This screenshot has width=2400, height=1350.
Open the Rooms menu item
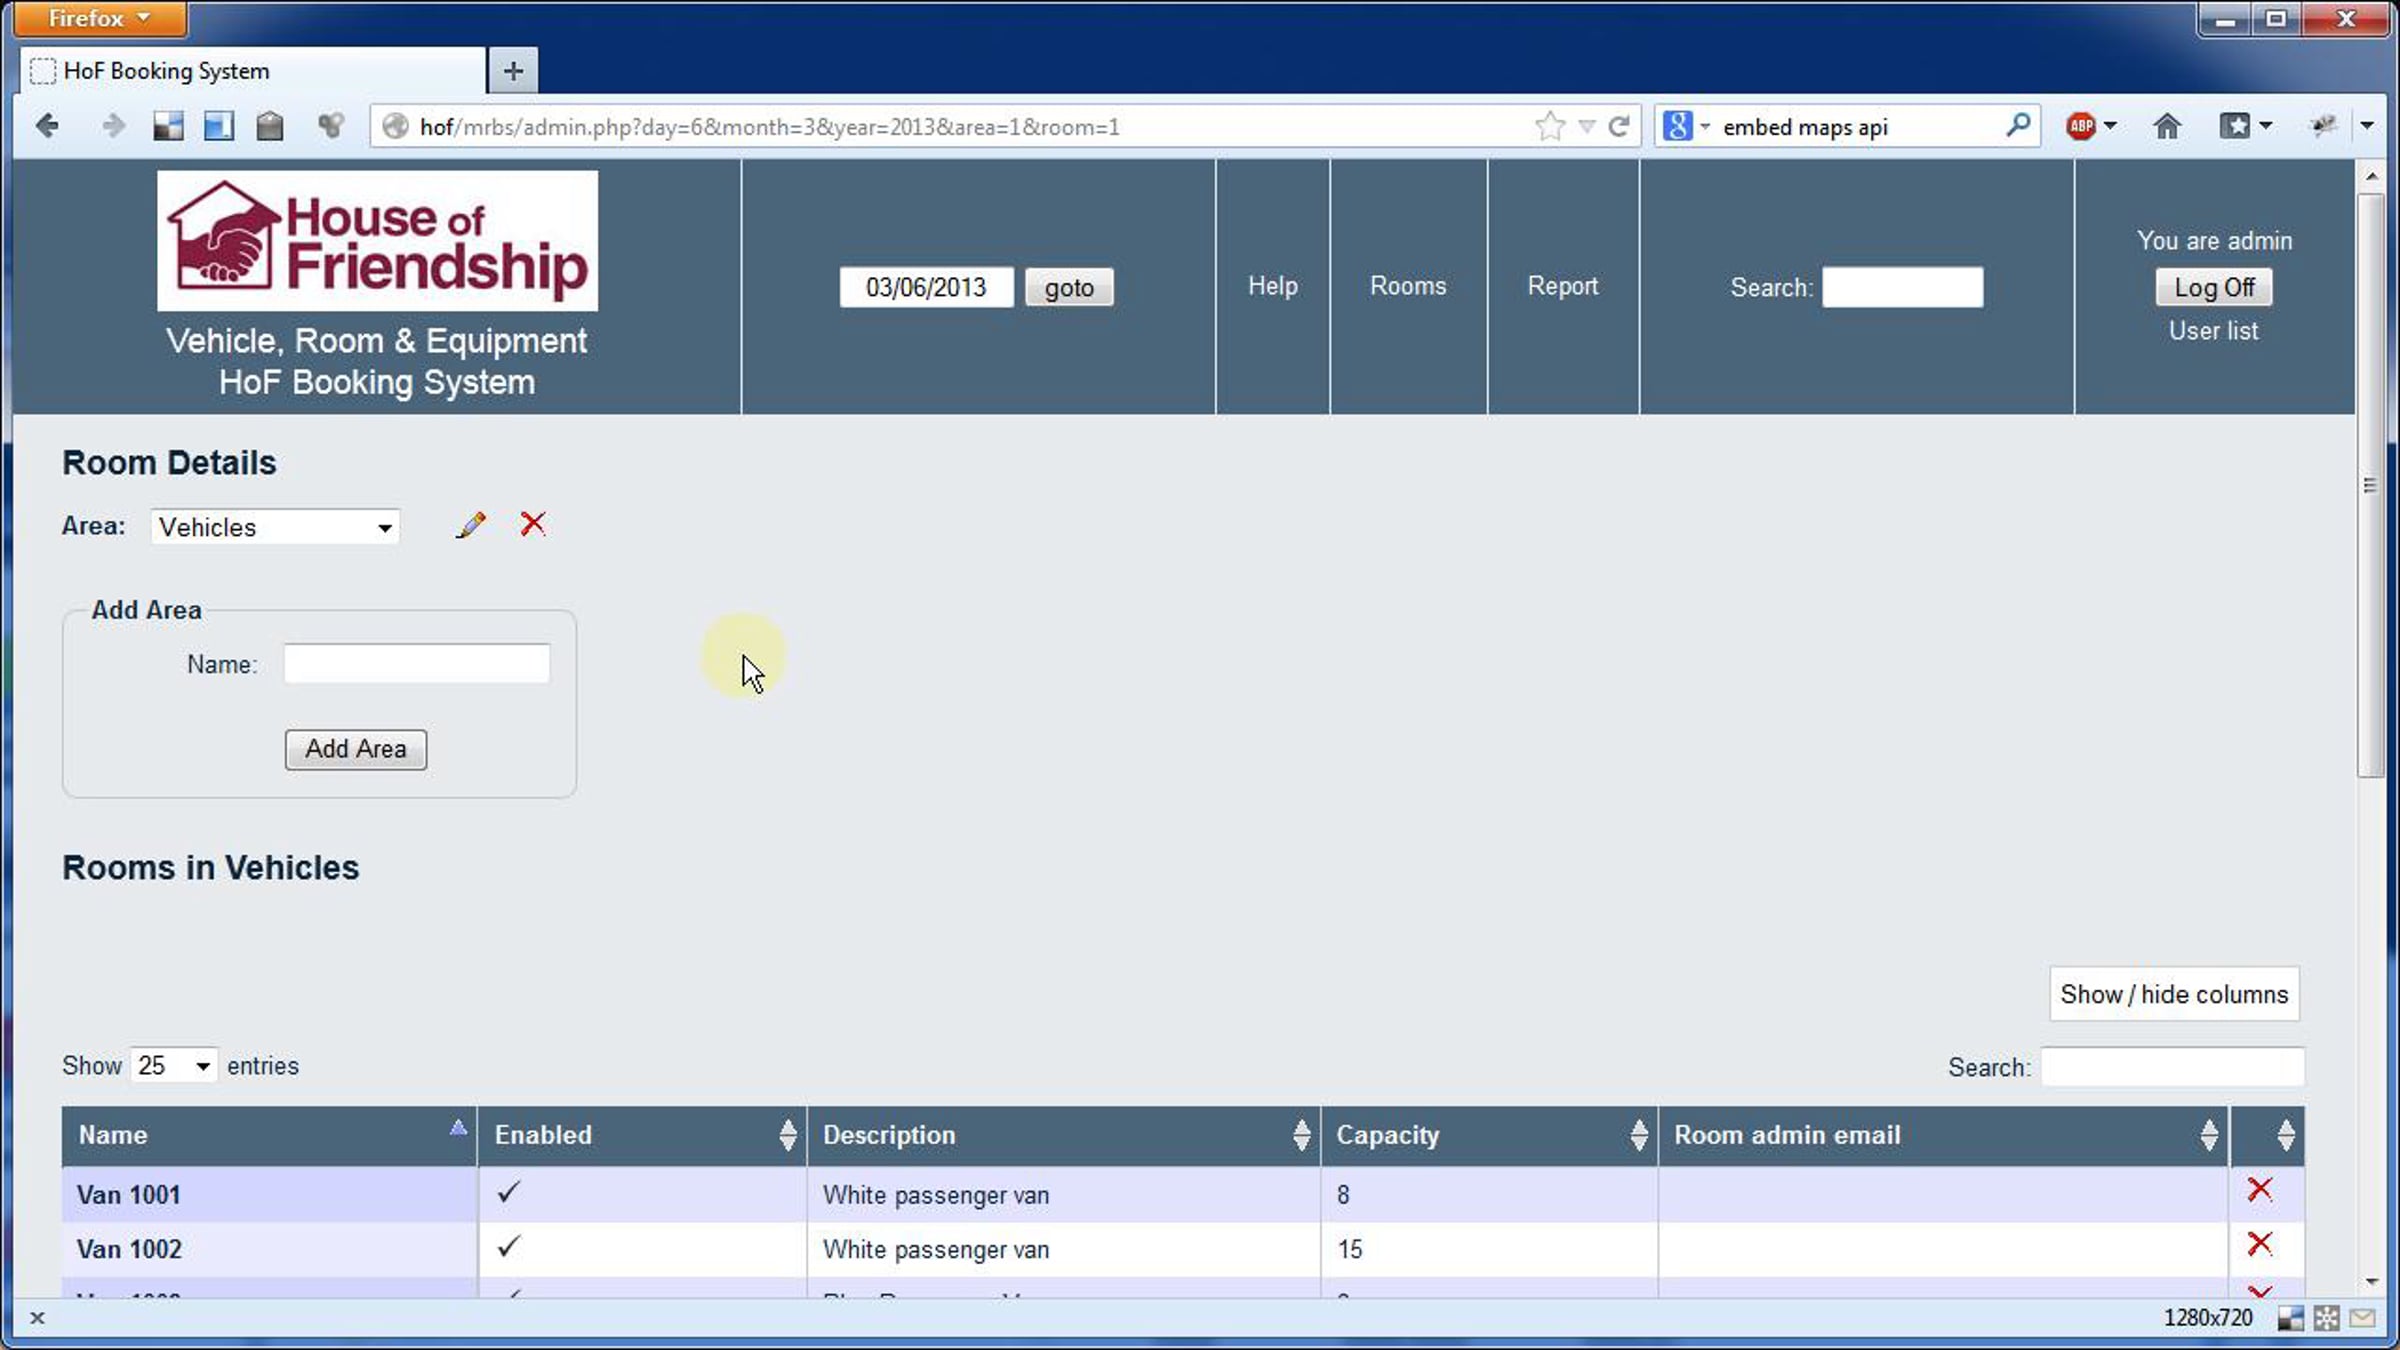[1407, 286]
